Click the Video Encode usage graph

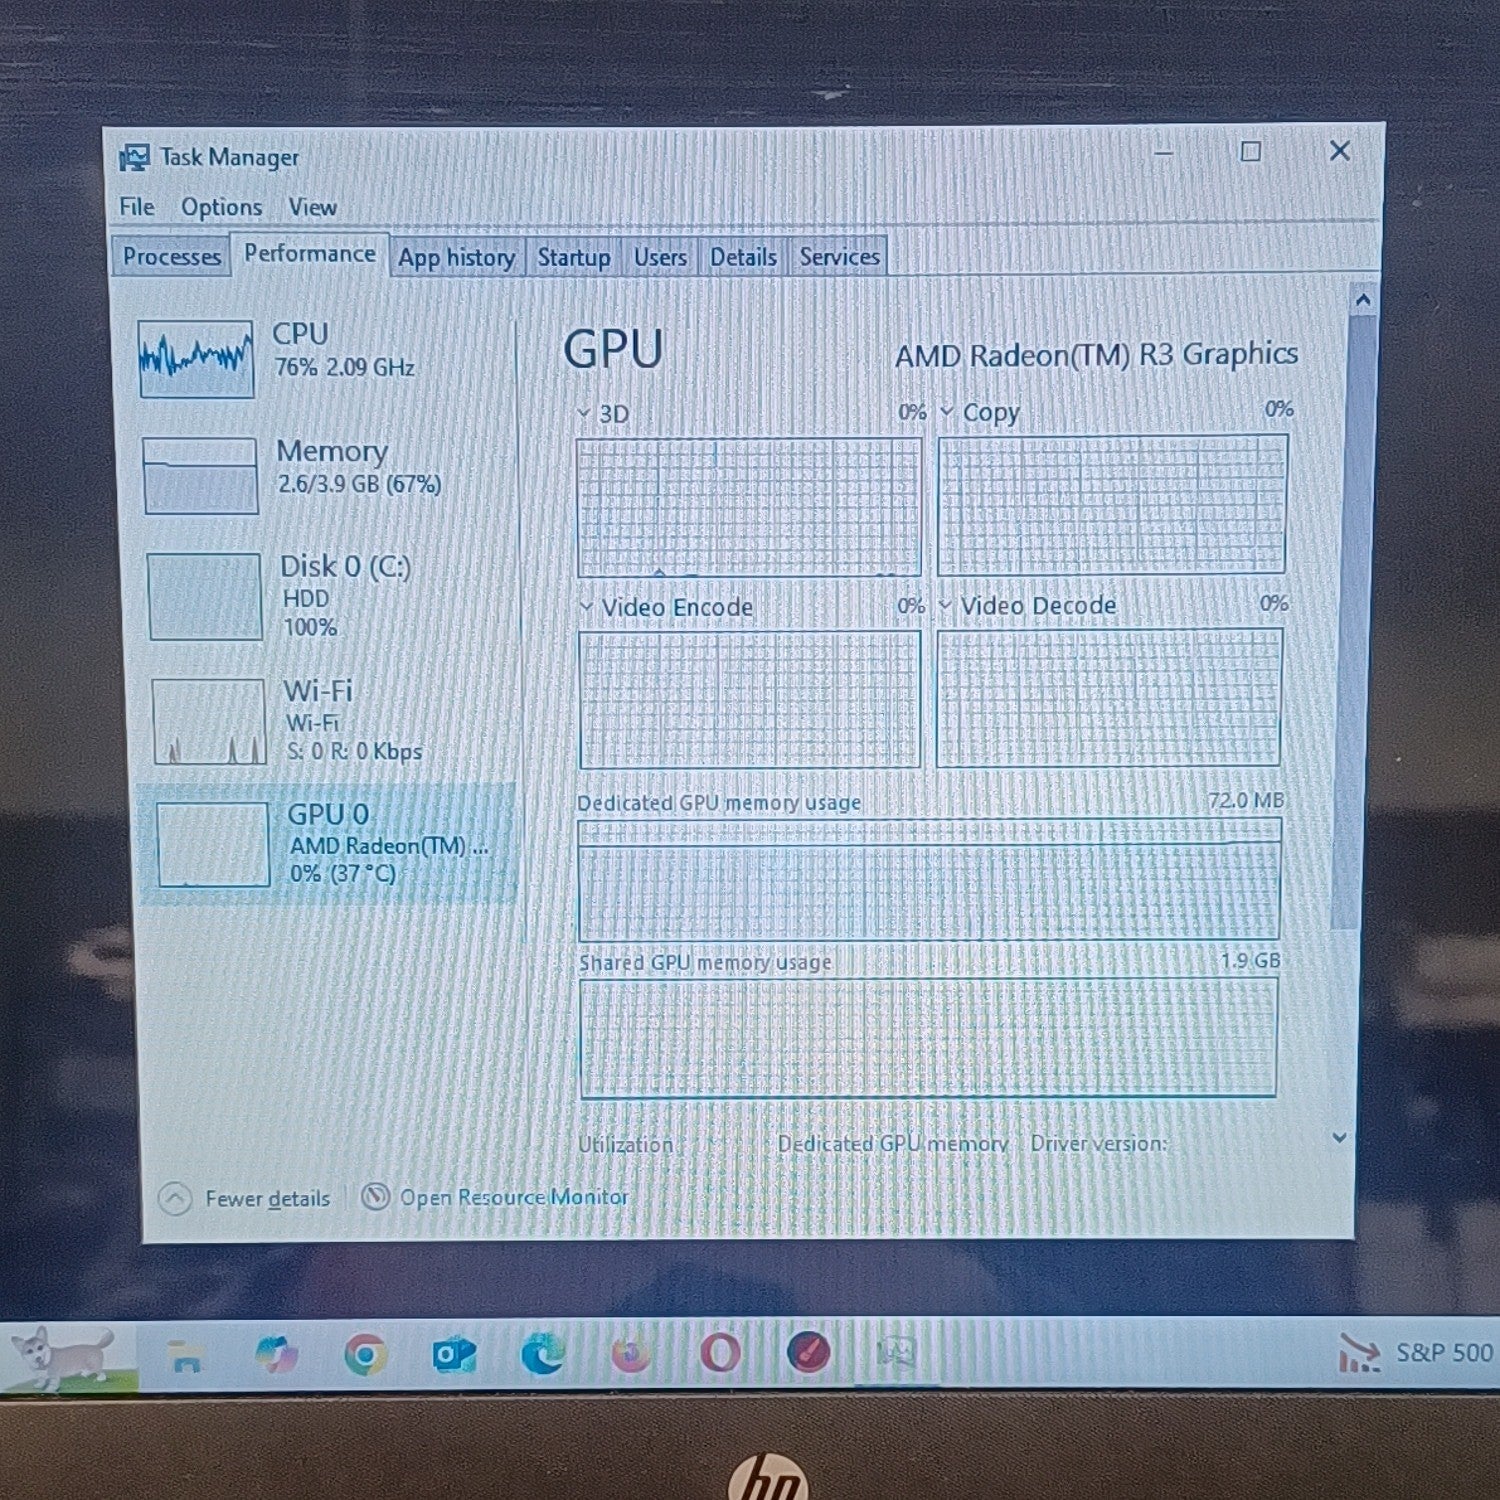pyautogui.click(x=750, y=699)
